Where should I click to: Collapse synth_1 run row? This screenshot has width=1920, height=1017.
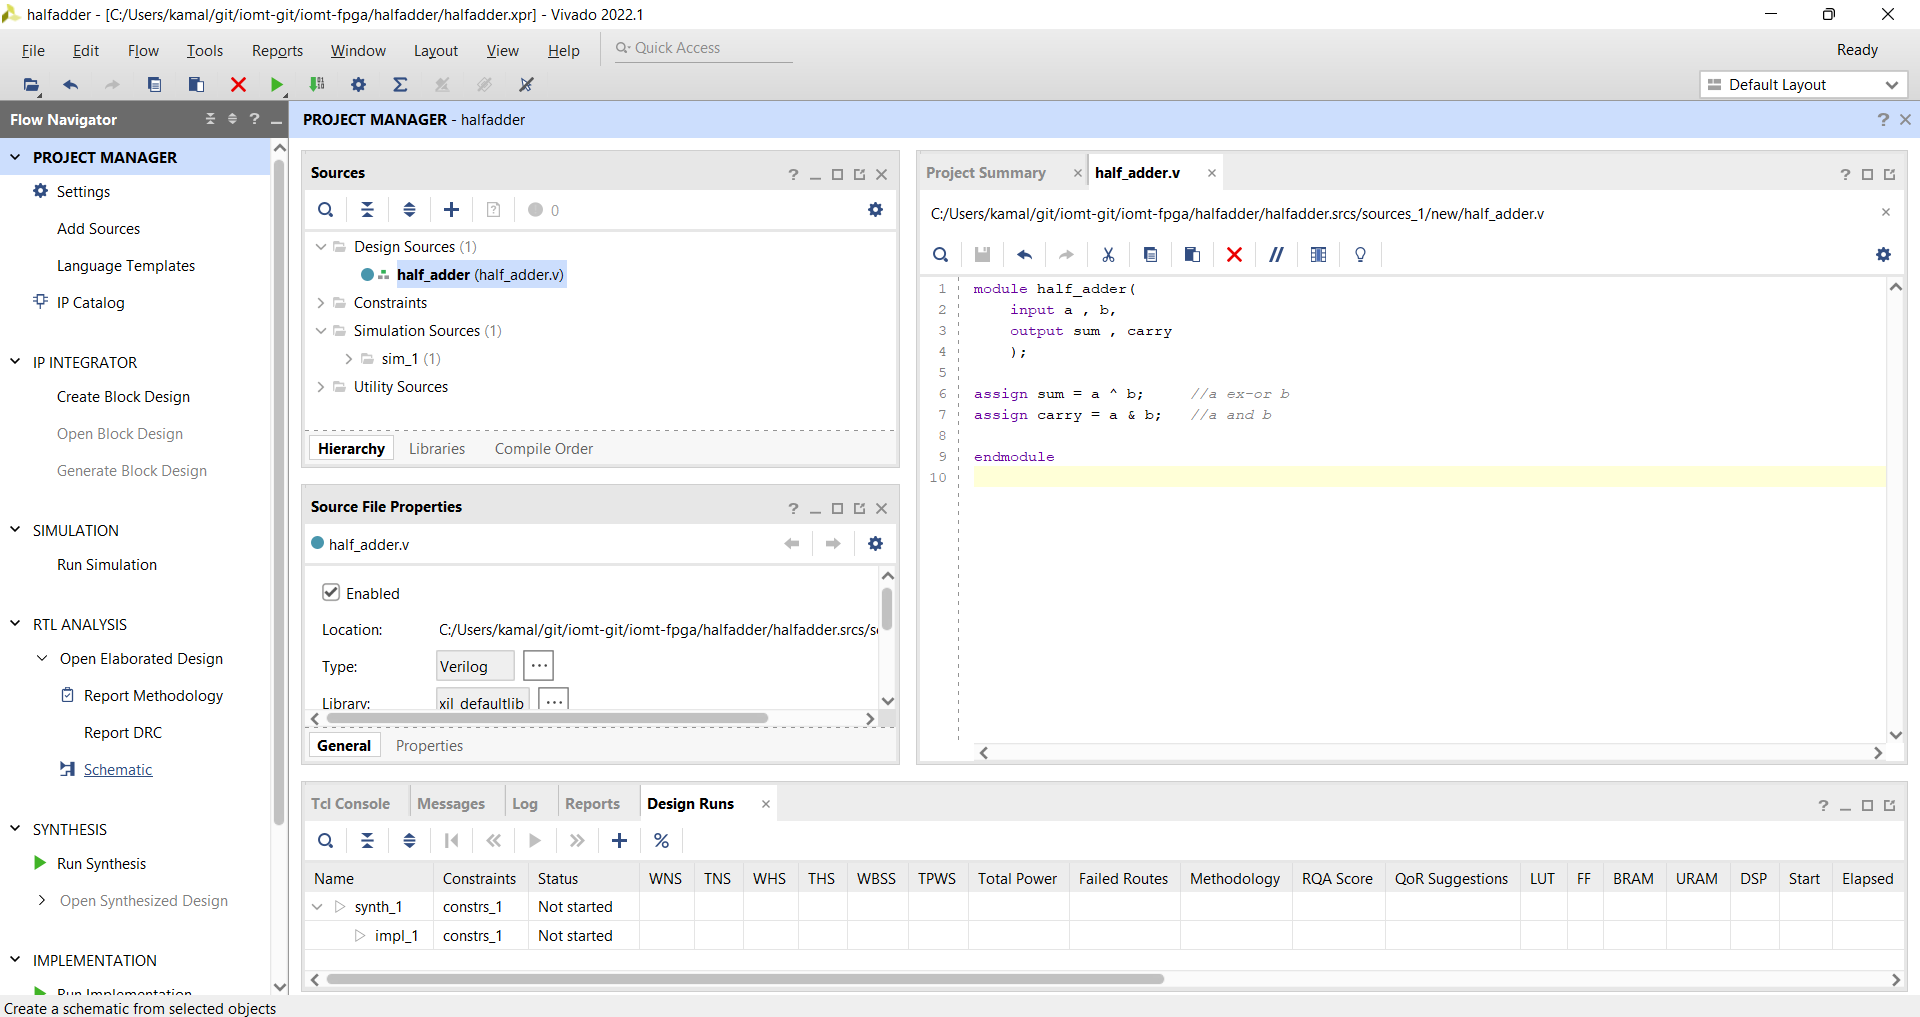point(318,907)
